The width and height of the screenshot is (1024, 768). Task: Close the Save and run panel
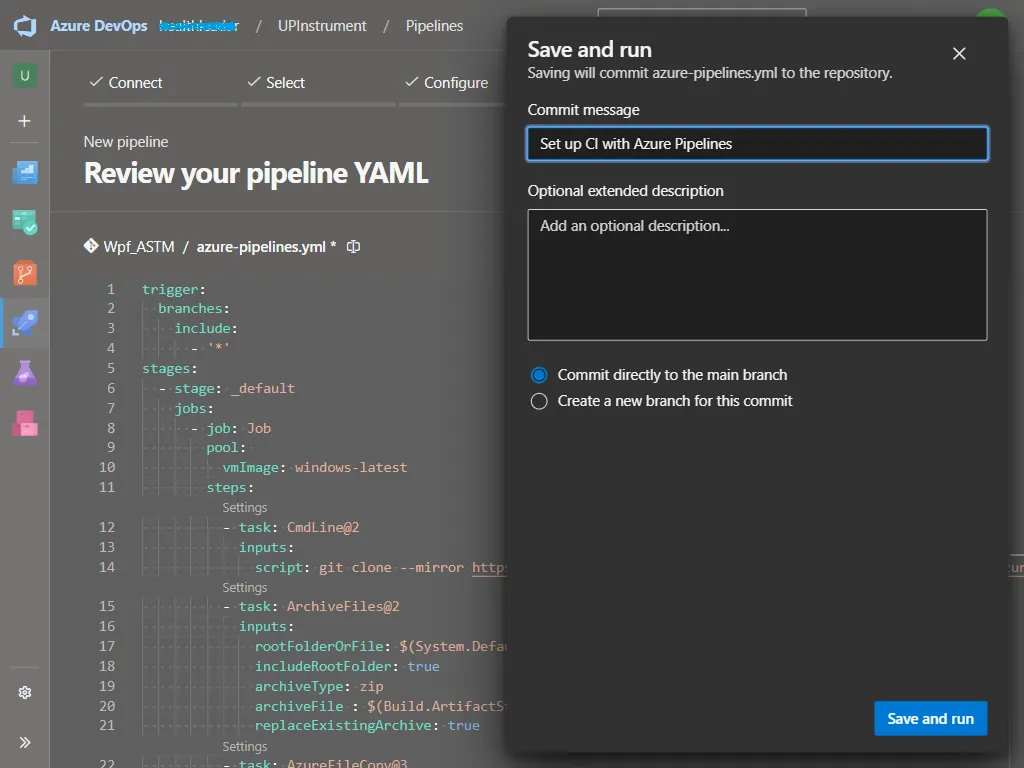(x=959, y=54)
